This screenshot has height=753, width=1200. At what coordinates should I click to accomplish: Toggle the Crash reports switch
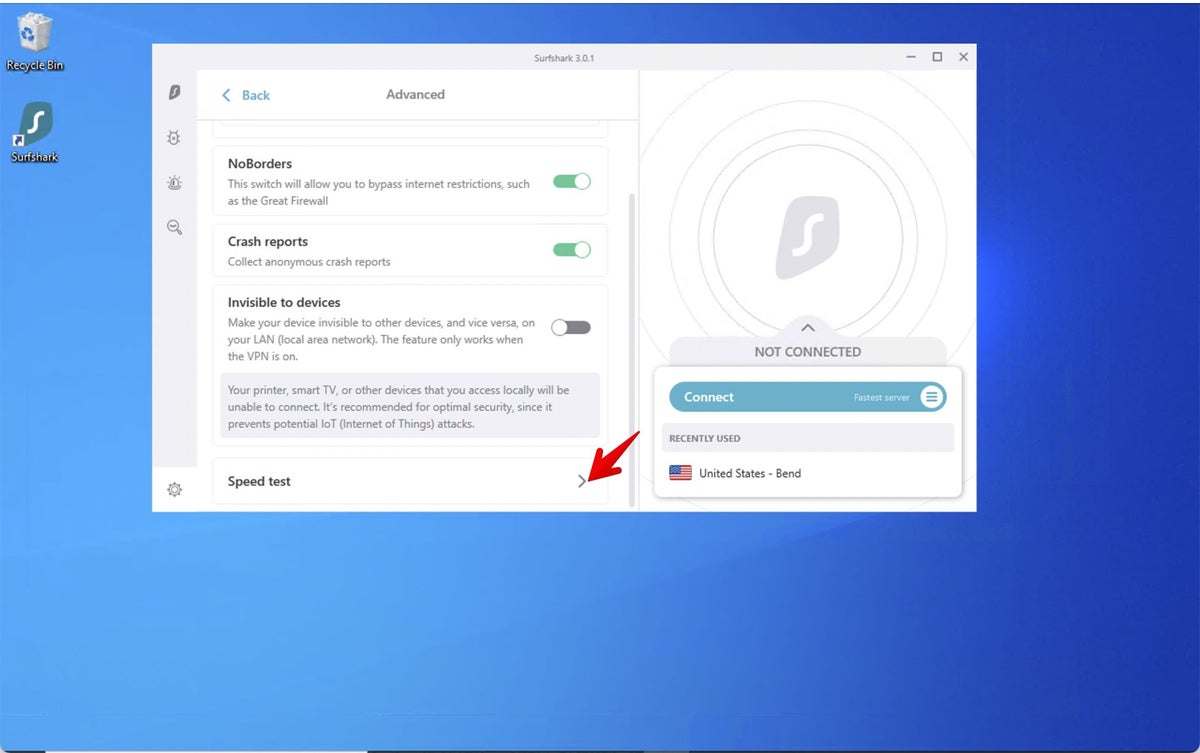(572, 250)
